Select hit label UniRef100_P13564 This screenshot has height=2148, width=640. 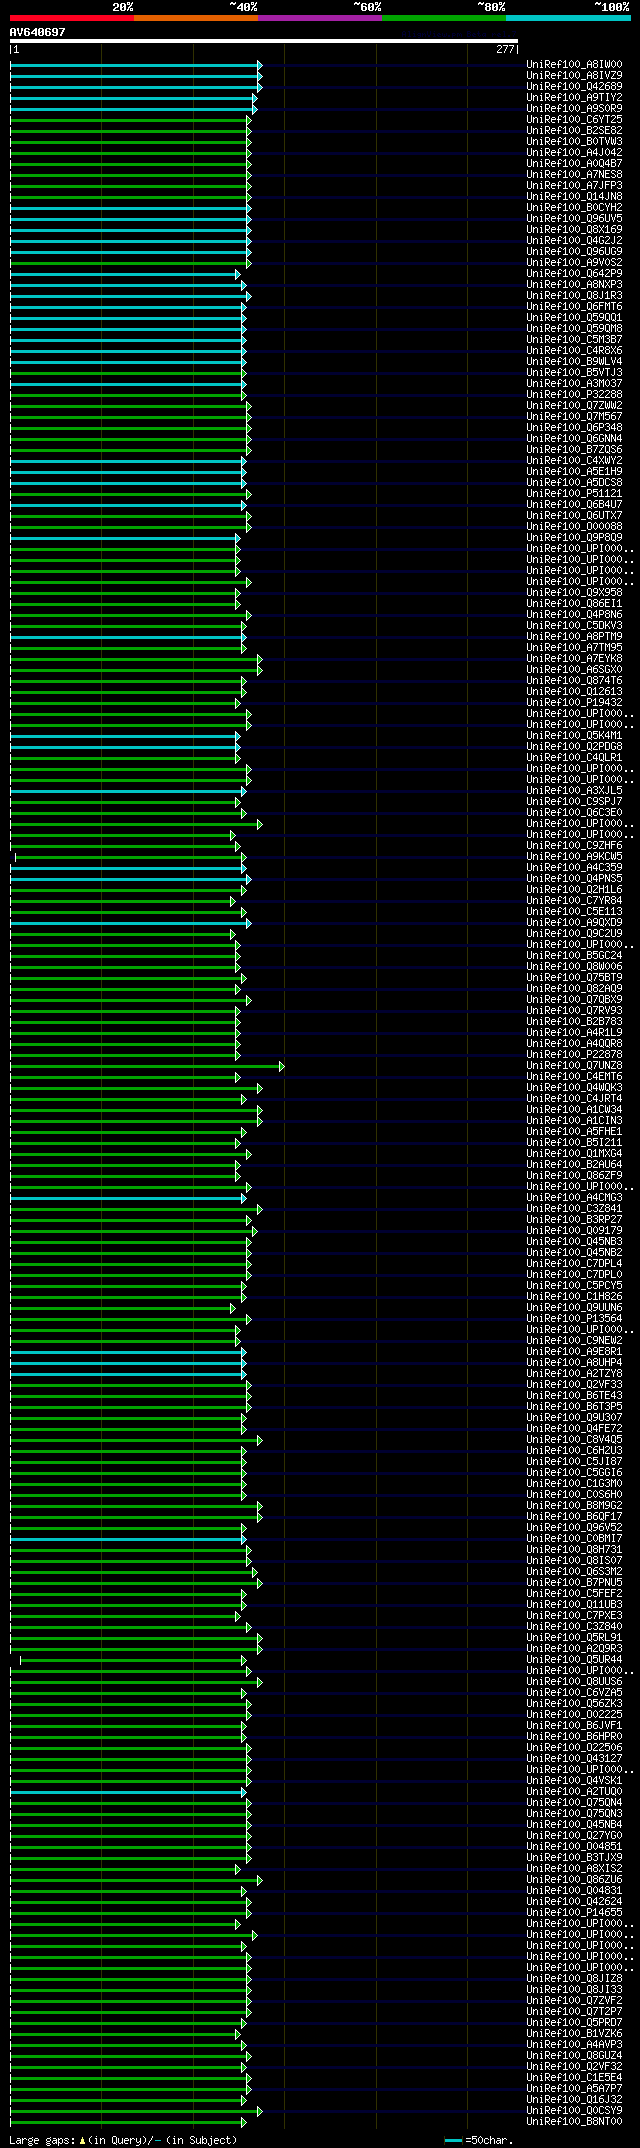[x=574, y=1319]
